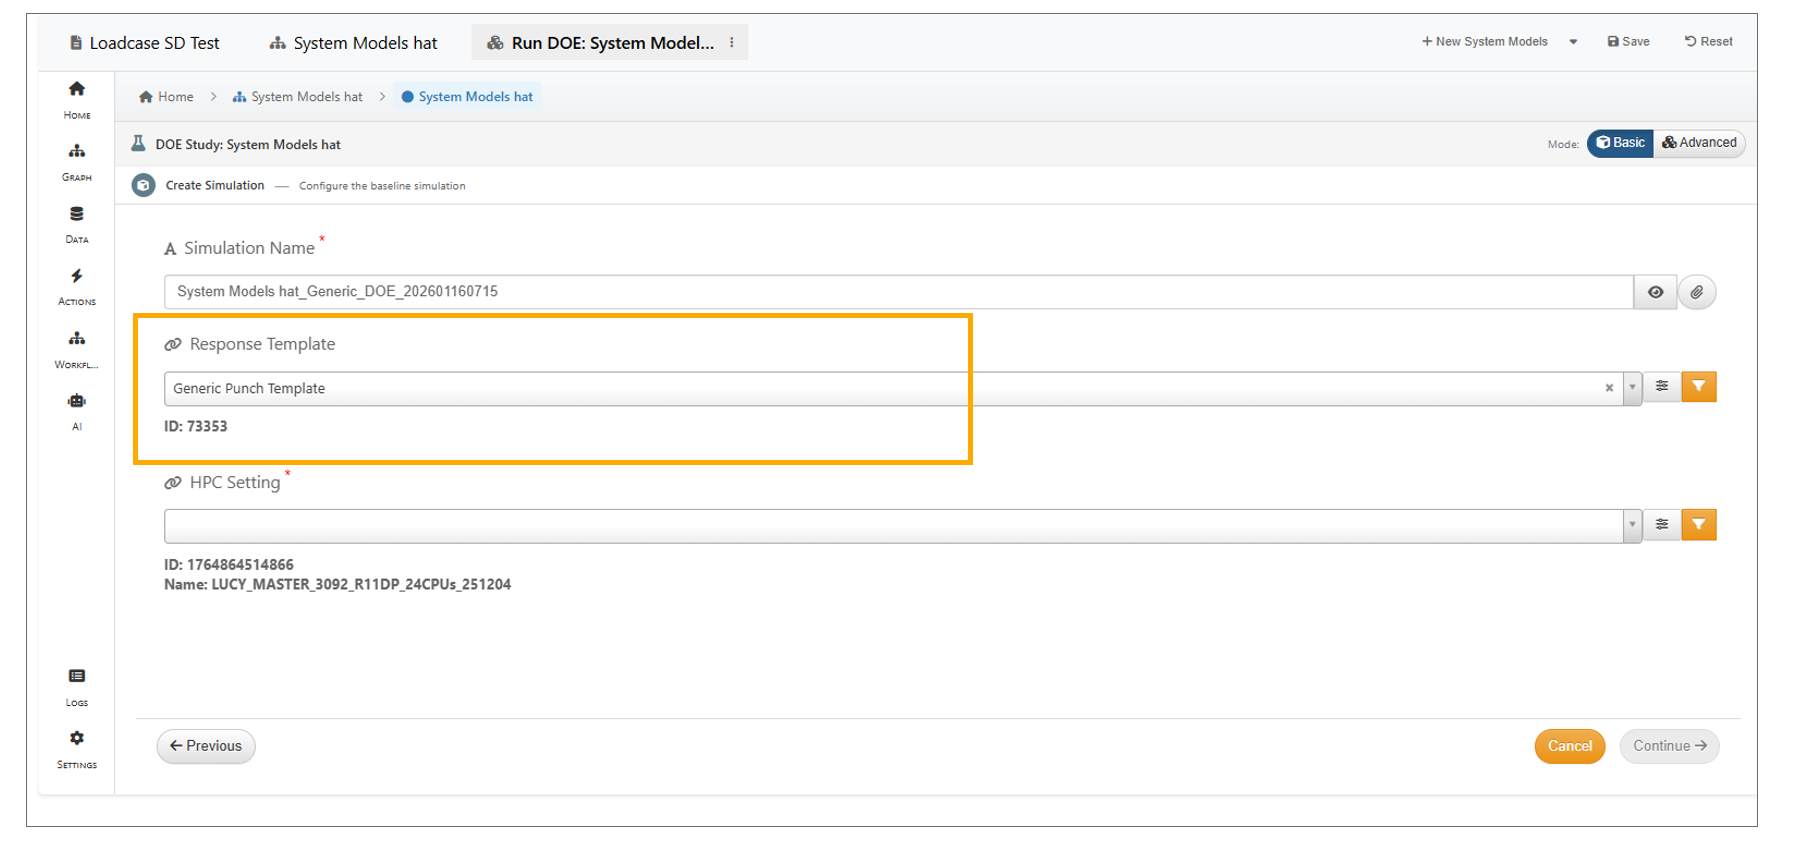1811x855 pixels.
Task: Click the paperclip attach icon
Action: [1697, 292]
